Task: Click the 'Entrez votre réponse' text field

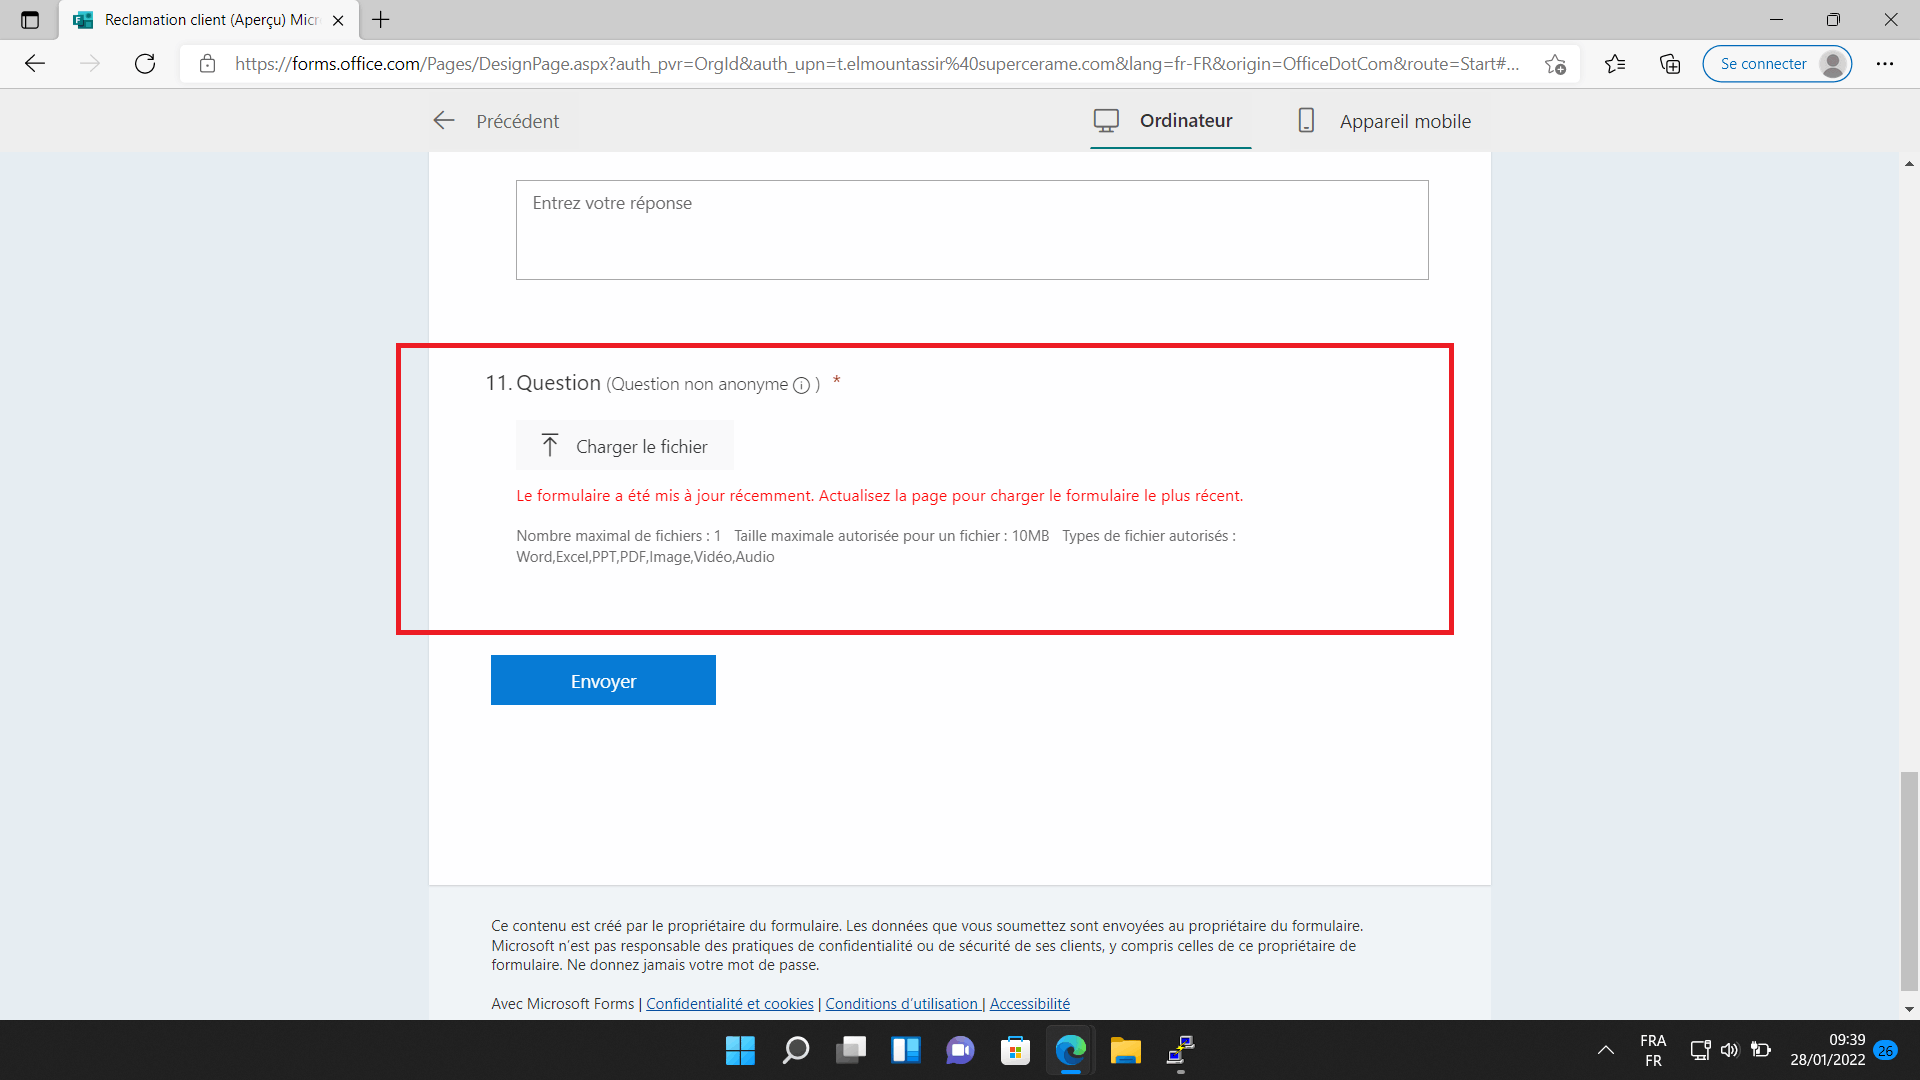Action: [x=971, y=230]
